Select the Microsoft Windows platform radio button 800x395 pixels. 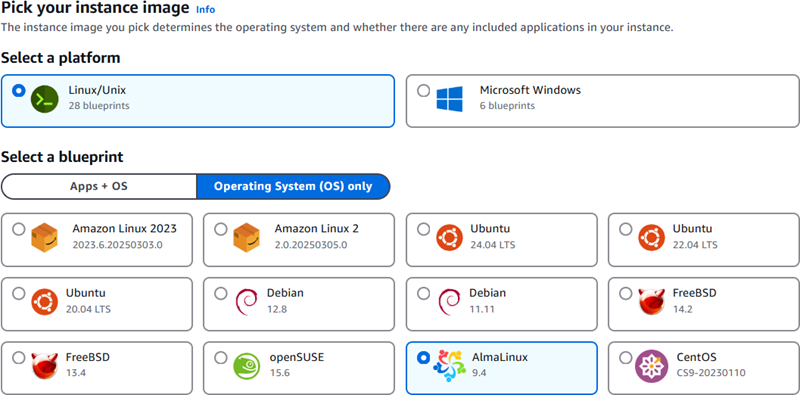pos(423,91)
